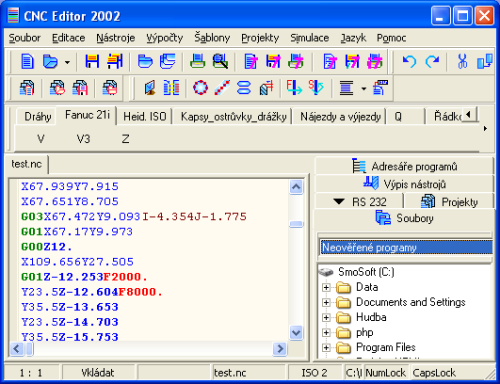Insert the Z template

125,139
